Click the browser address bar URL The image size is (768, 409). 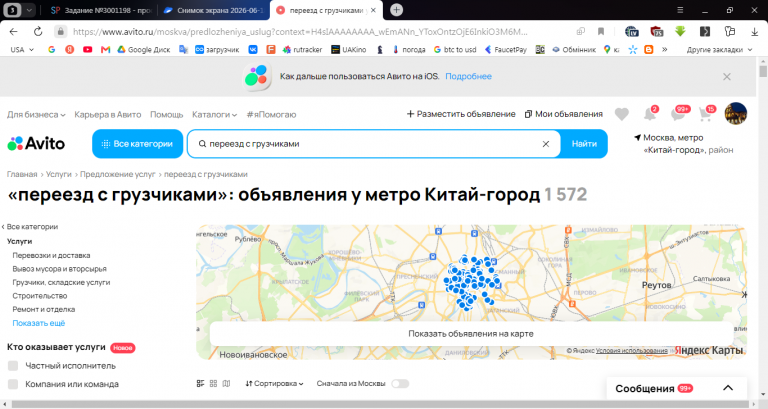pyautogui.click(x=300, y=32)
